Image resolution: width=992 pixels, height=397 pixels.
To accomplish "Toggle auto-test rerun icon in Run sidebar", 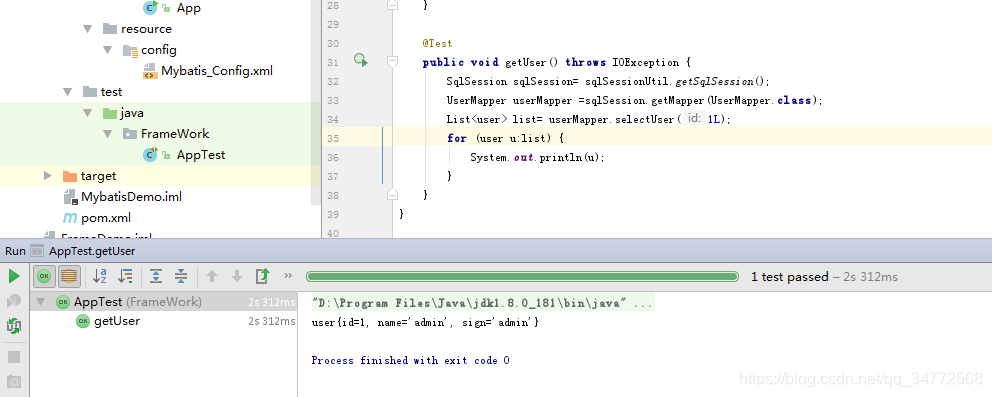I will tap(14, 326).
